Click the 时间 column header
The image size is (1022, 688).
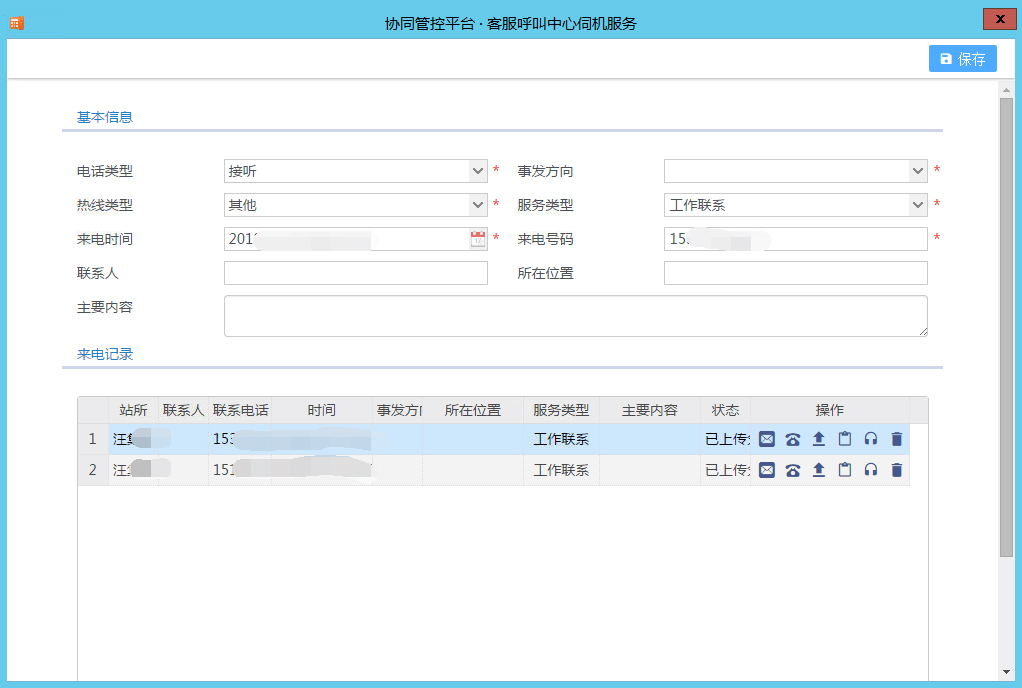click(x=322, y=411)
